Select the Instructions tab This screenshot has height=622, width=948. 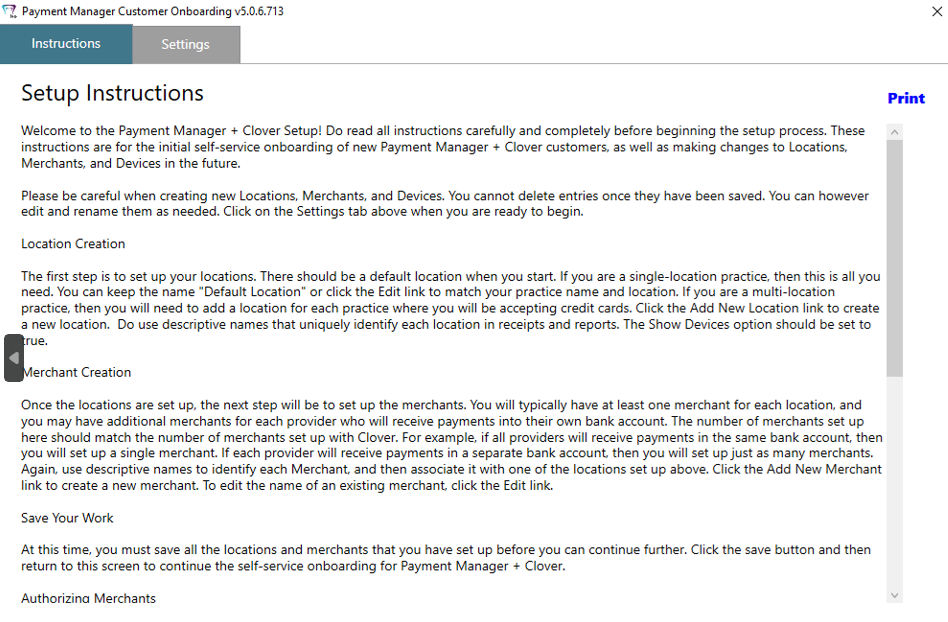click(x=66, y=44)
